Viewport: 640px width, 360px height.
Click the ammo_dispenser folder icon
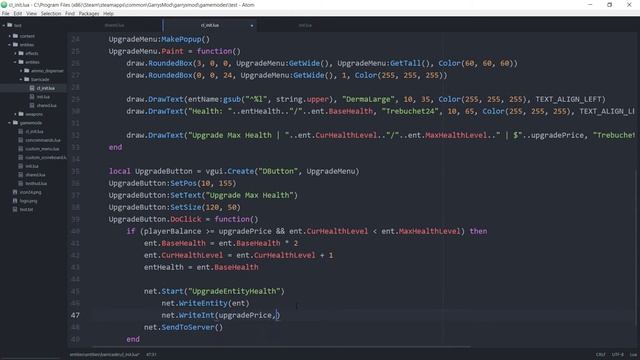27,71
